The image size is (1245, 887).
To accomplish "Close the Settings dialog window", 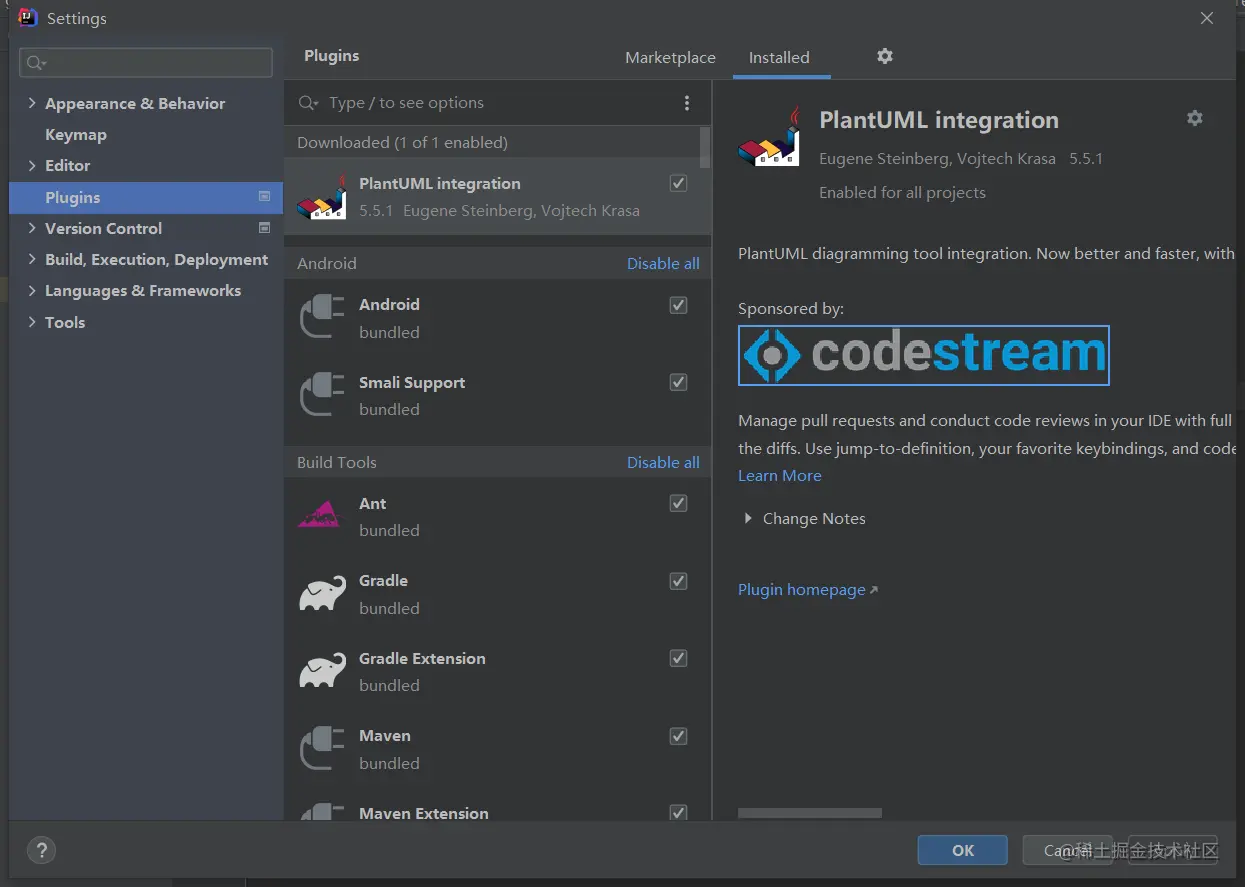I will pos(1207,18).
